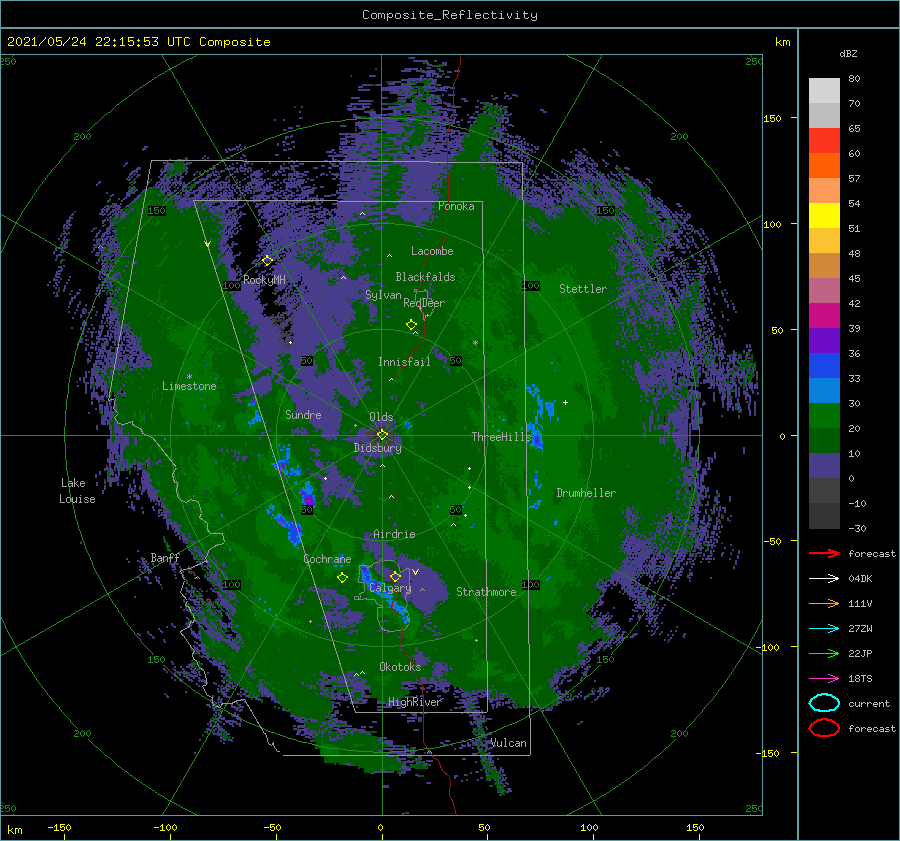This screenshot has height=841, width=900.
Task: Click the ThreeHills label
Action: tap(502, 437)
